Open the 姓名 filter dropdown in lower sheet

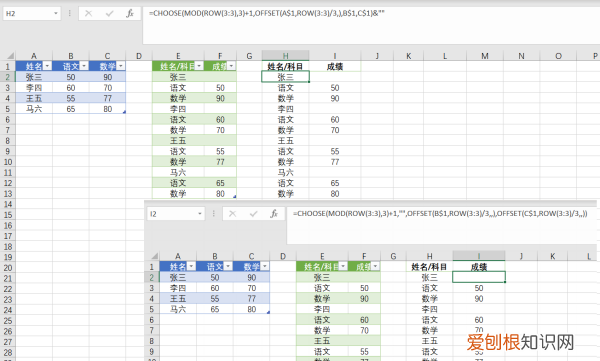191,266
